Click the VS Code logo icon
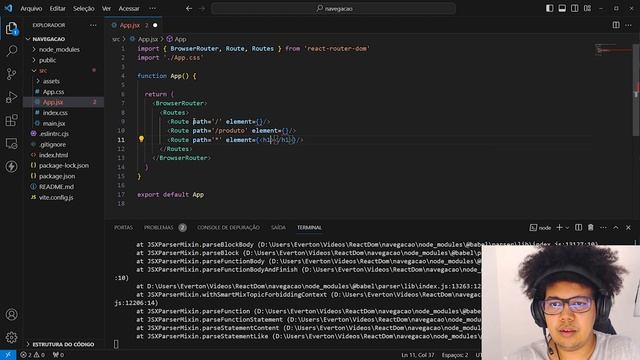This screenshot has height=360, width=640. click(x=8, y=8)
